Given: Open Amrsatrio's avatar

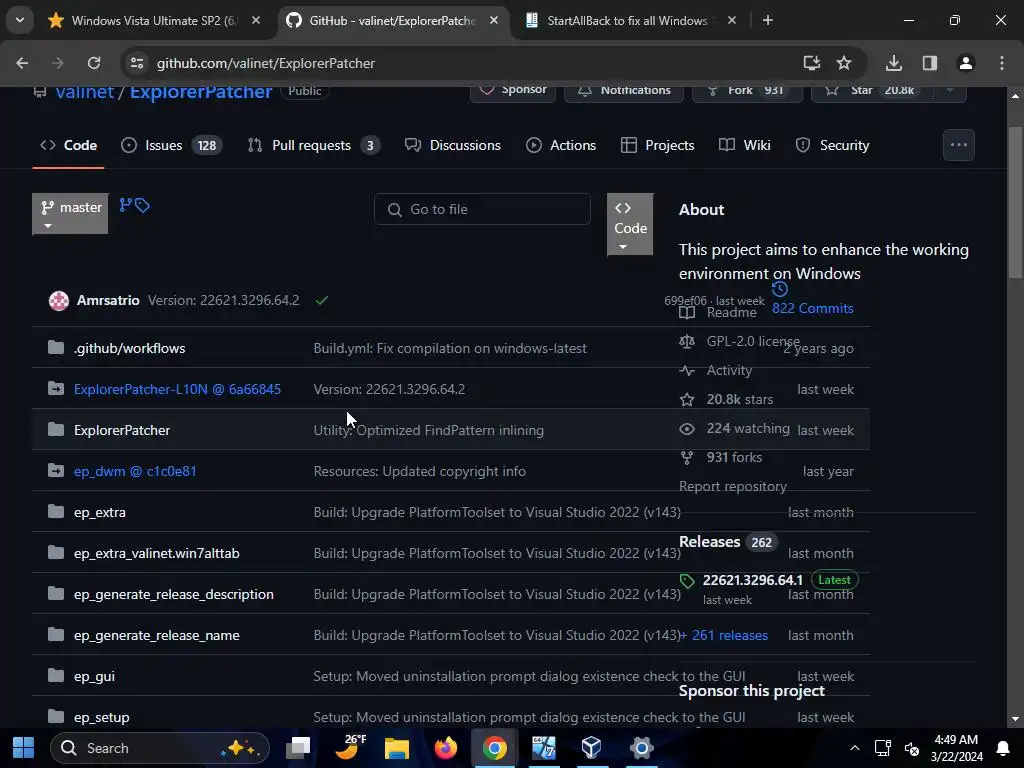Looking at the screenshot, I should [59, 300].
